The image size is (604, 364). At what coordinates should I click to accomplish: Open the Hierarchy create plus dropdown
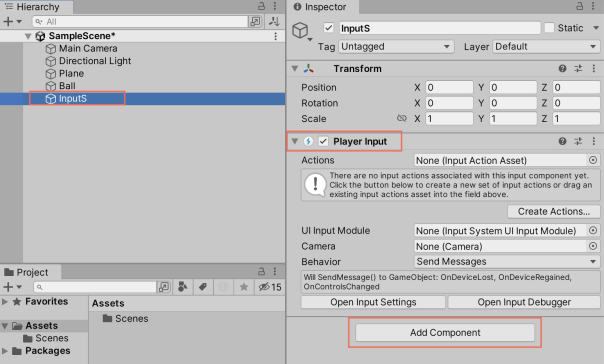(x=12, y=22)
